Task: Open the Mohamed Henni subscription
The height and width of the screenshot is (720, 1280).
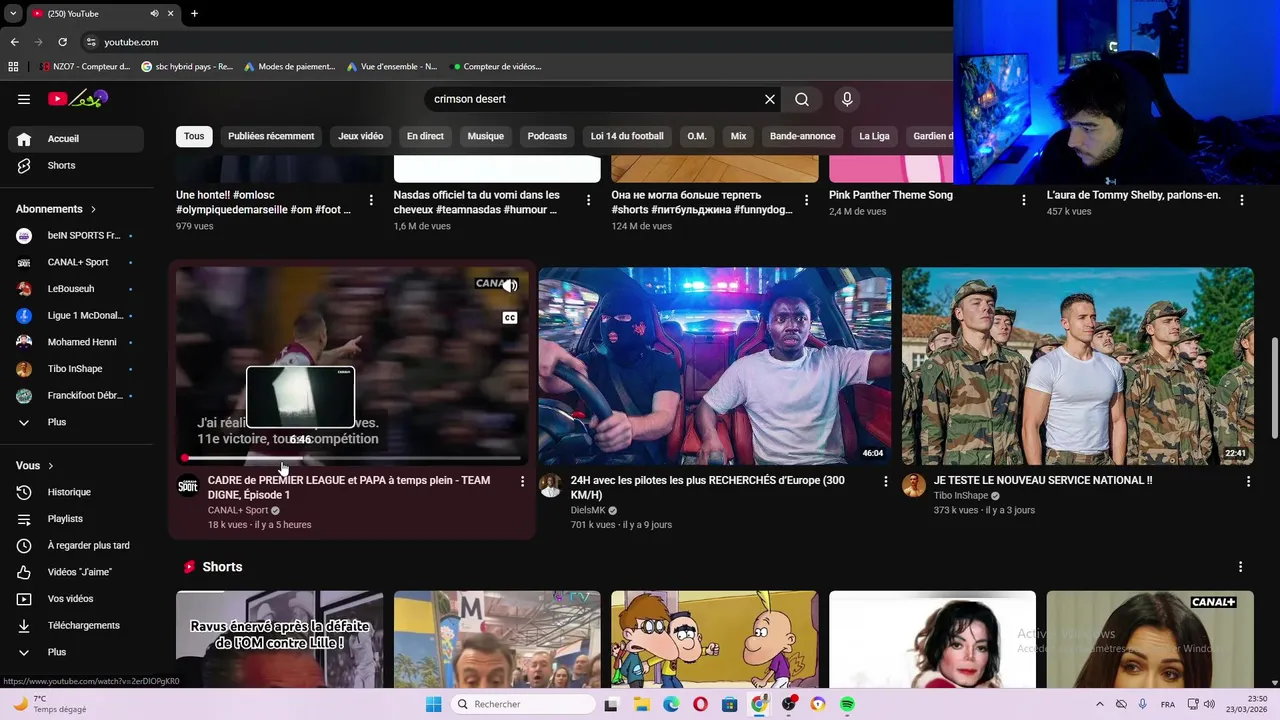Action: pyautogui.click(x=76, y=342)
